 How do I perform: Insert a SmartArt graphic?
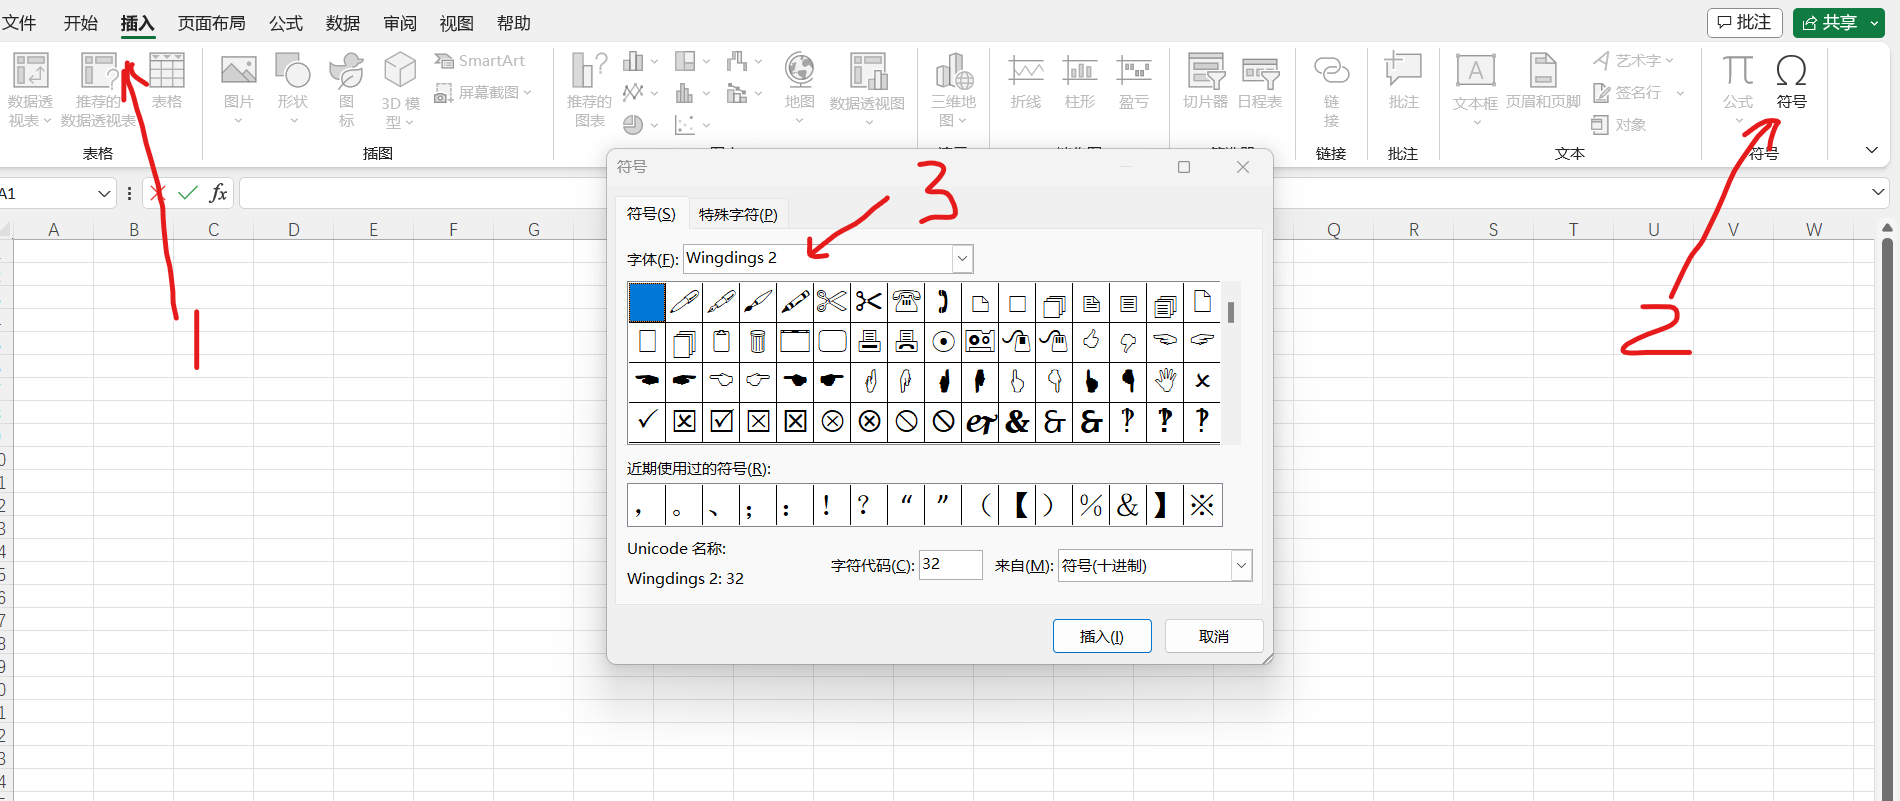coord(480,61)
